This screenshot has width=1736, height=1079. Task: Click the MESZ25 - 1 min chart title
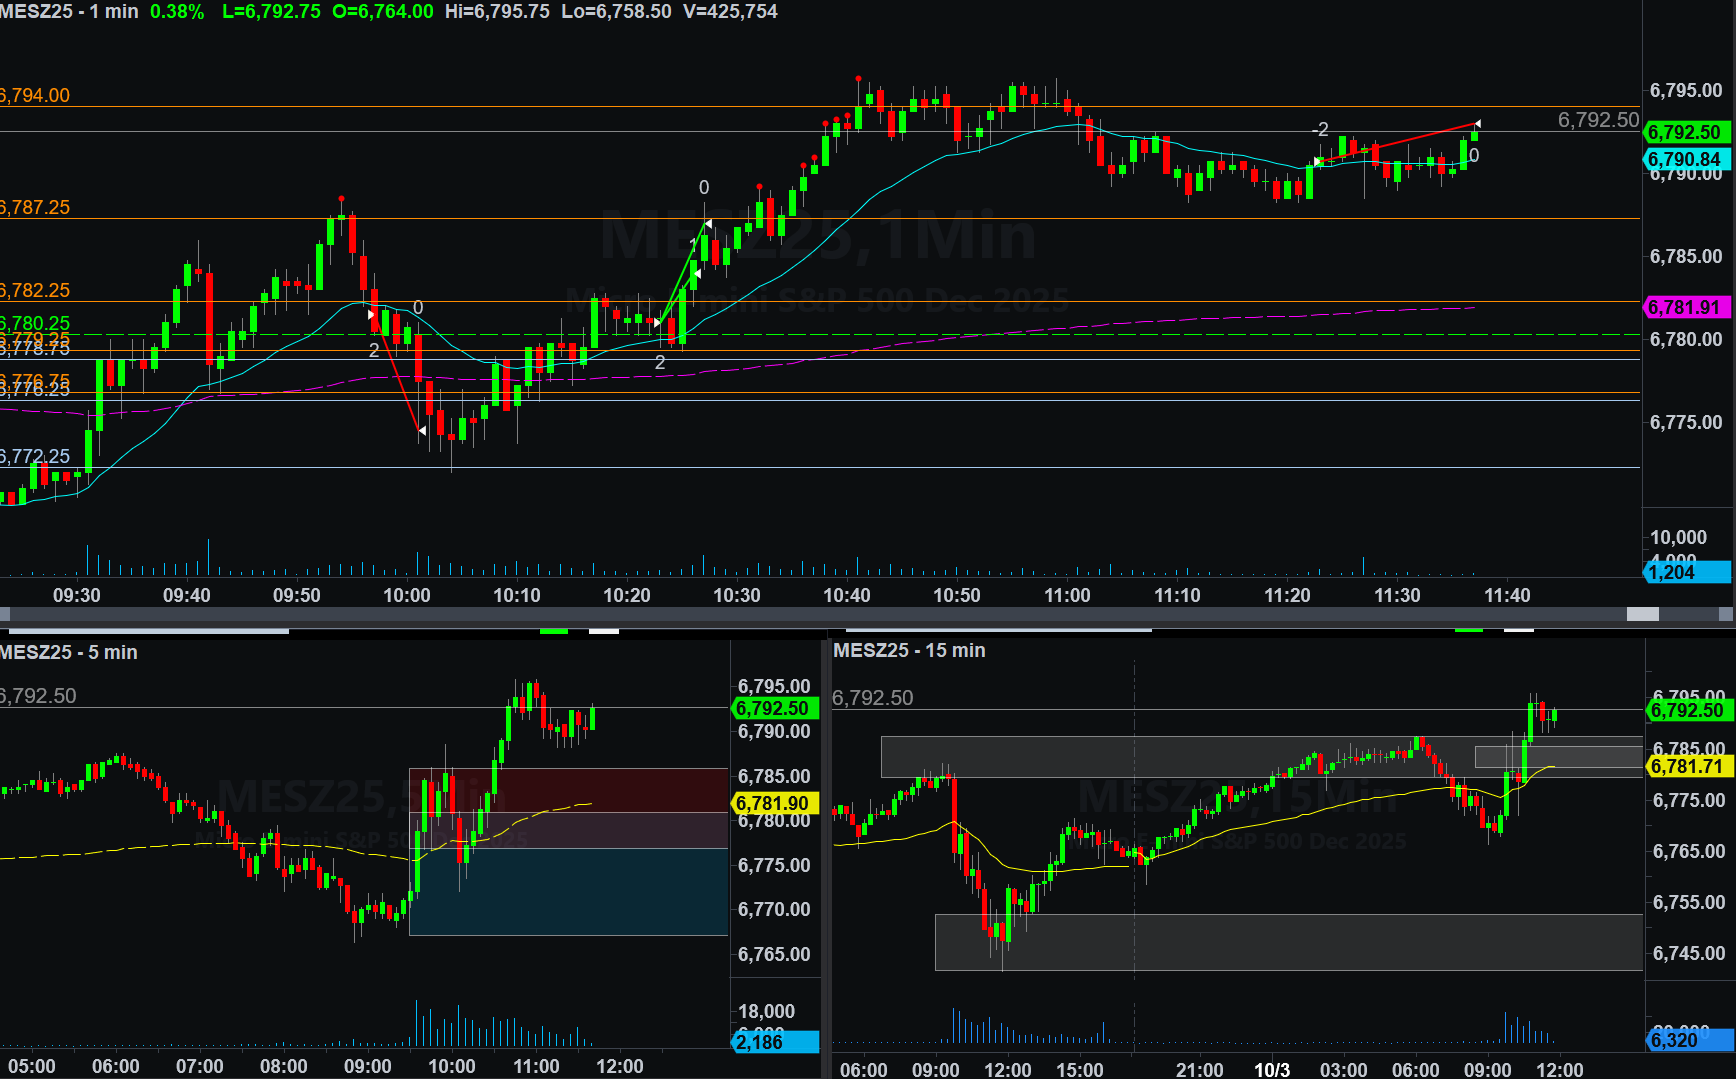69,12
